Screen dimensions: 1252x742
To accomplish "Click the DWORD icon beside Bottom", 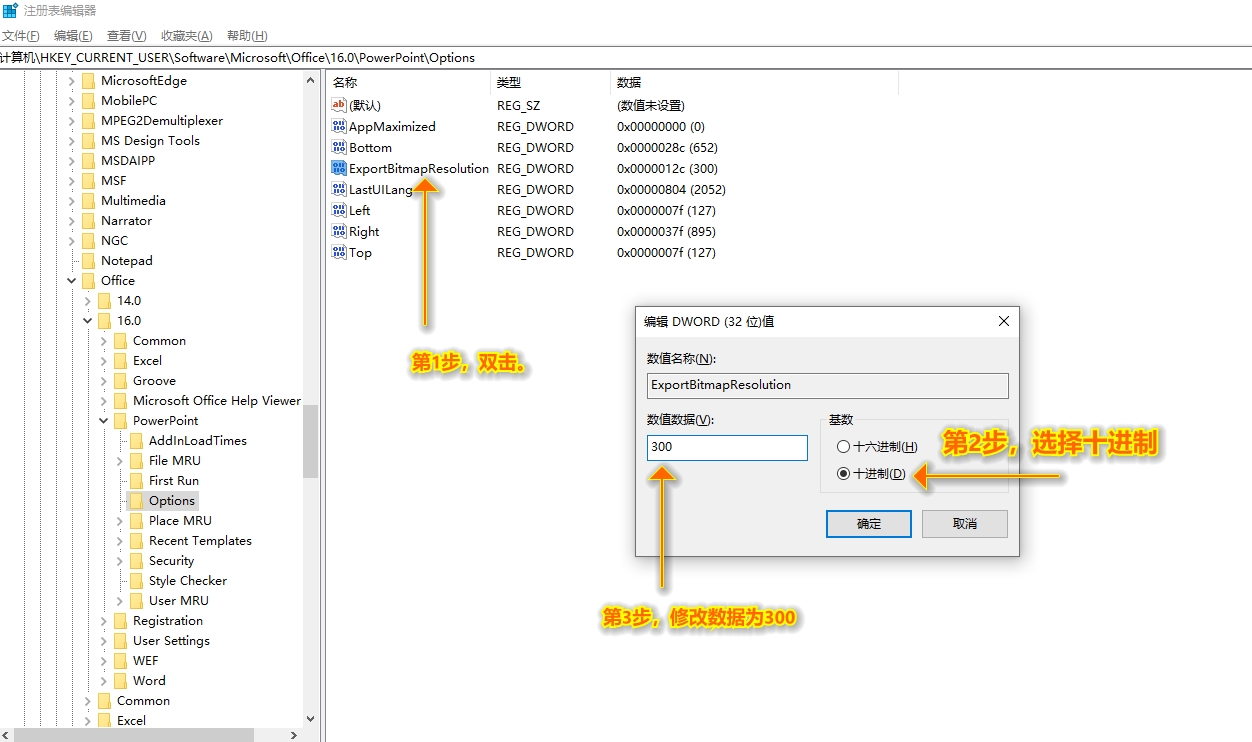I will (339, 147).
